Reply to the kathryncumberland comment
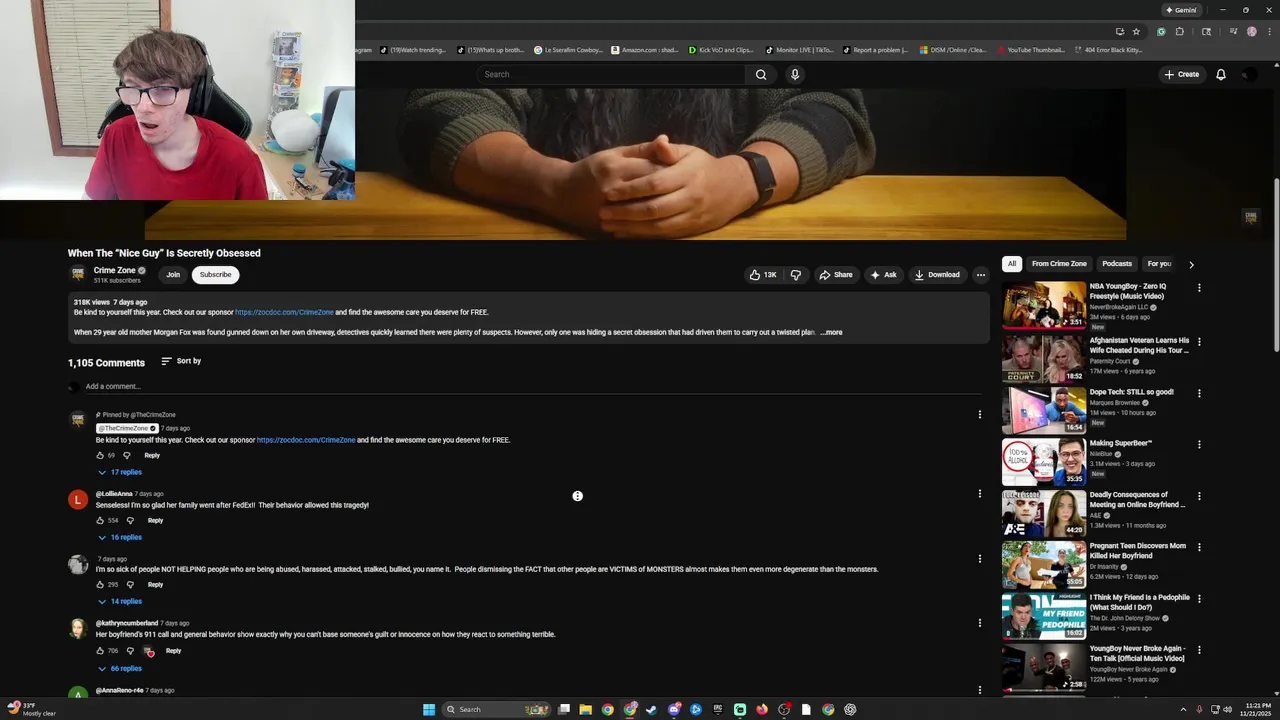The width and height of the screenshot is (1280, 720). [173, 651]
